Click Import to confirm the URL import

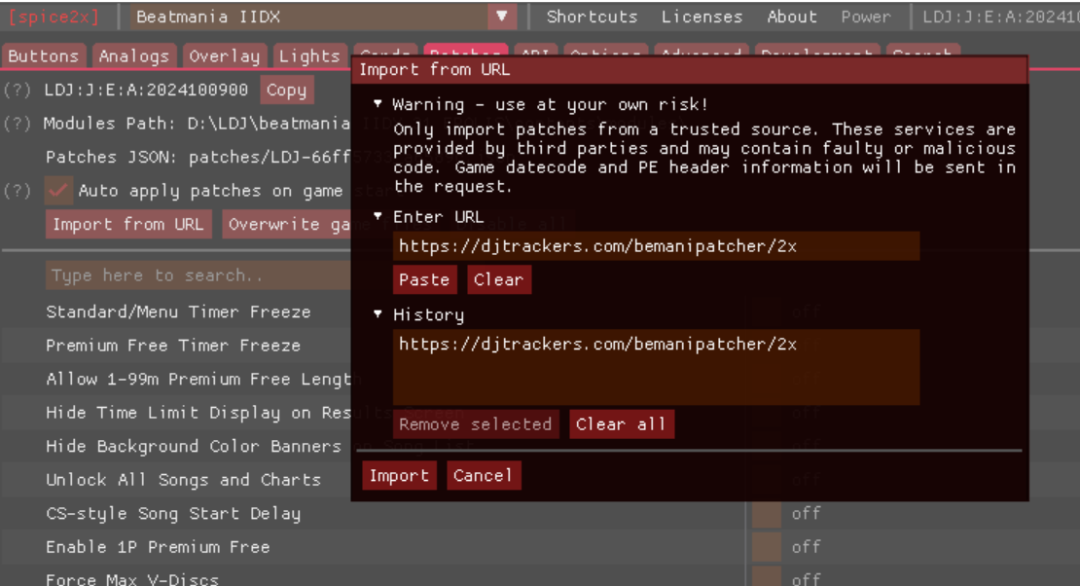pos(398,476)
